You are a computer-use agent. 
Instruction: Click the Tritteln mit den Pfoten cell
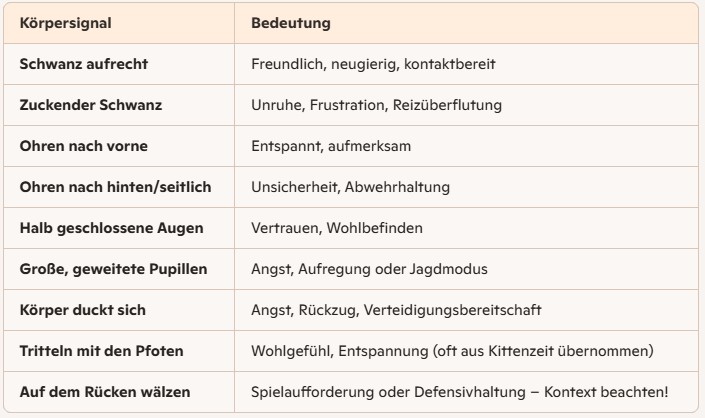[x=119, y=351]
